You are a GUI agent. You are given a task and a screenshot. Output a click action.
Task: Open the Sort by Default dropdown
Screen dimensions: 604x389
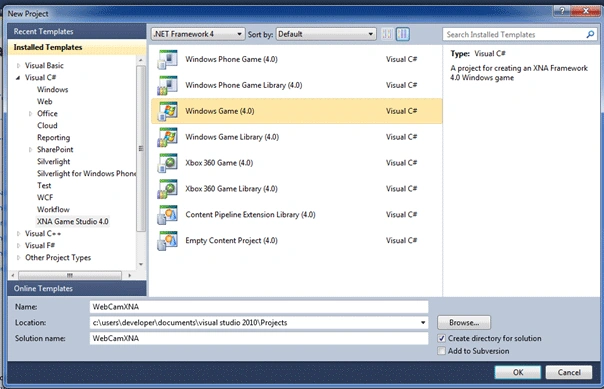coord(326,34)
